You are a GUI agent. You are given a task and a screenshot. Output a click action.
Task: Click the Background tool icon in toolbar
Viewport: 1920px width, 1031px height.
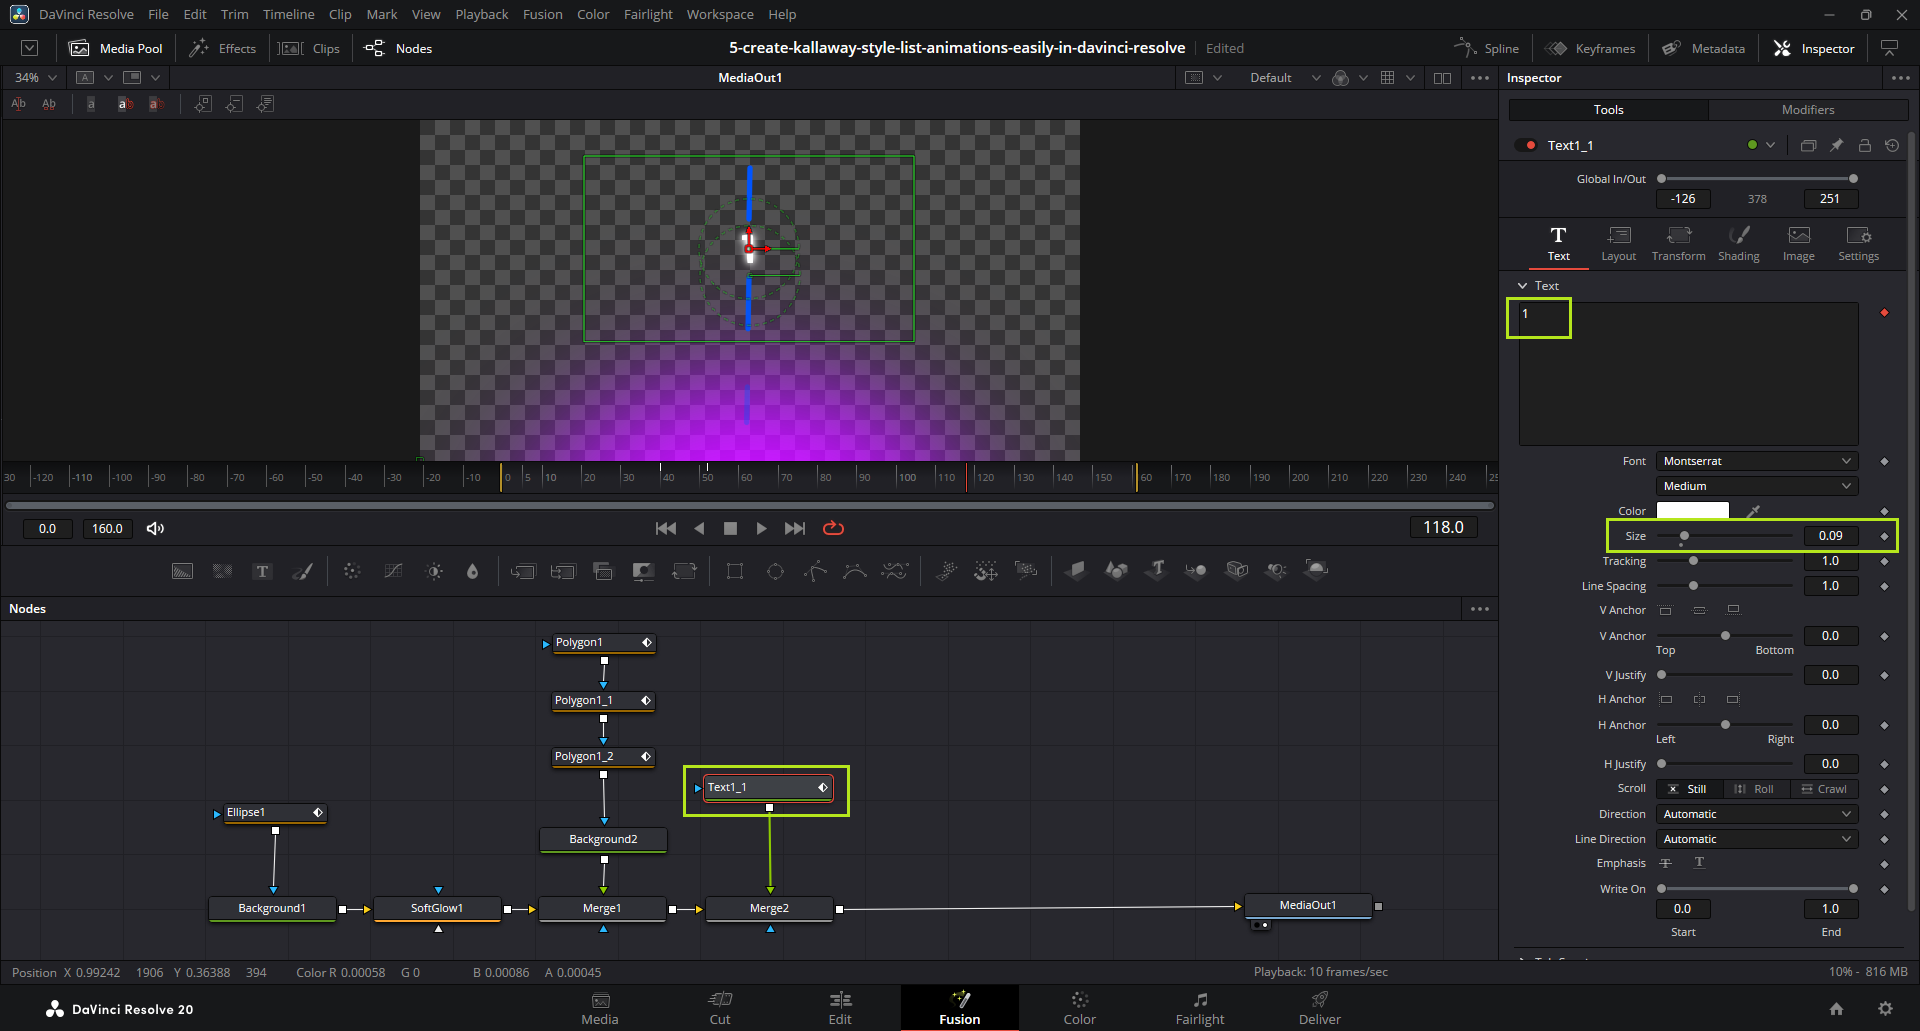point(182,571)
